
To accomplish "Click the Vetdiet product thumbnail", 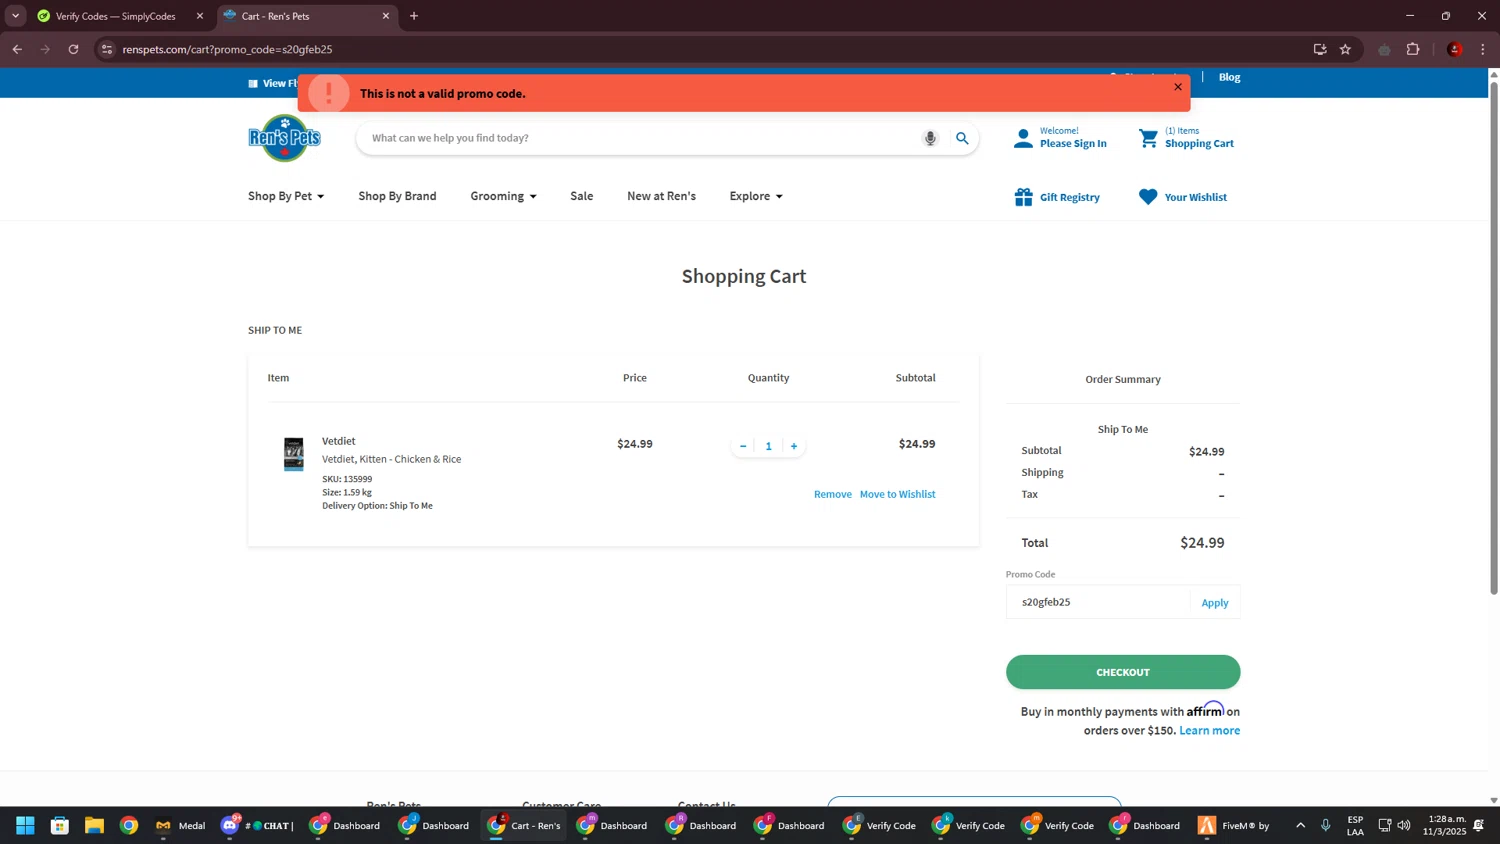I will (x=293, y=454).
